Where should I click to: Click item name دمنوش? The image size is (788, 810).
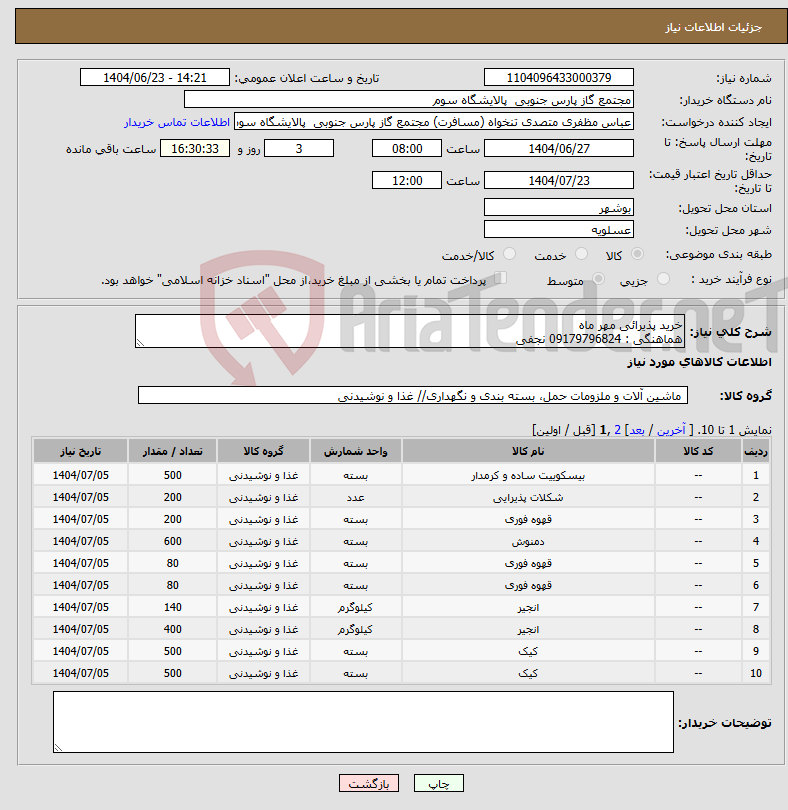(528, 541)
